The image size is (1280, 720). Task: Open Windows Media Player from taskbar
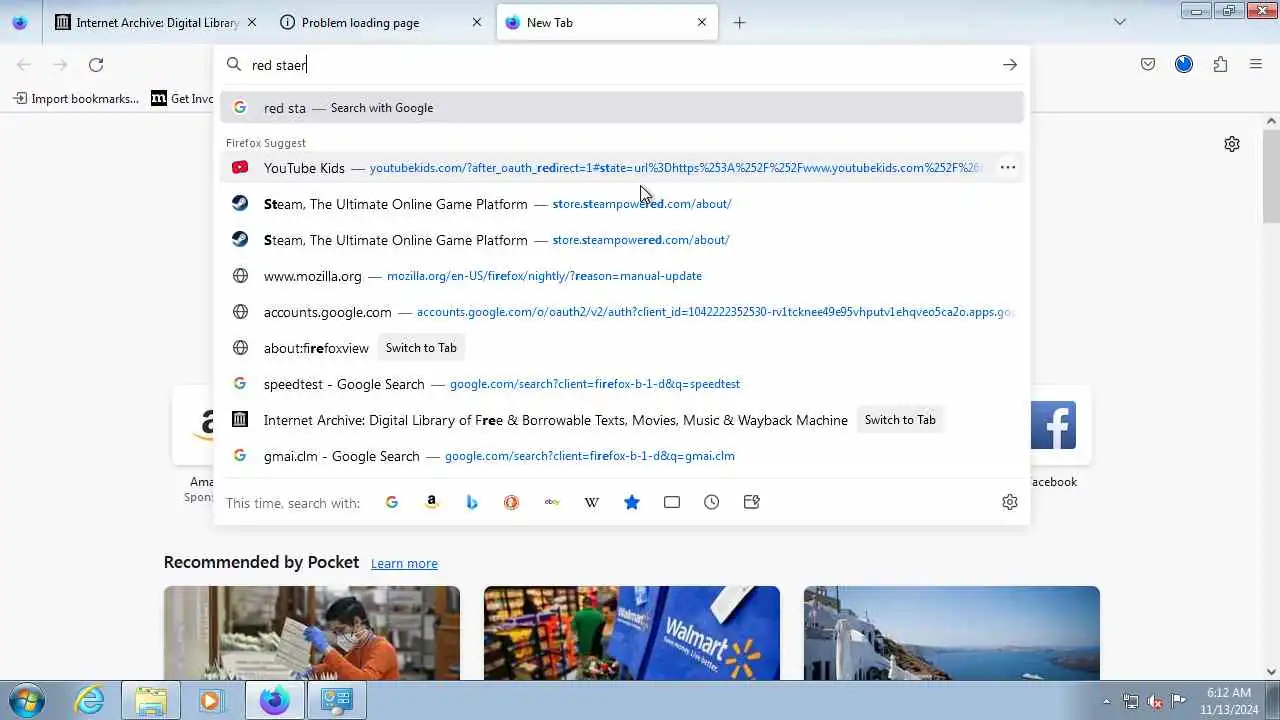(x=211, y=701)
